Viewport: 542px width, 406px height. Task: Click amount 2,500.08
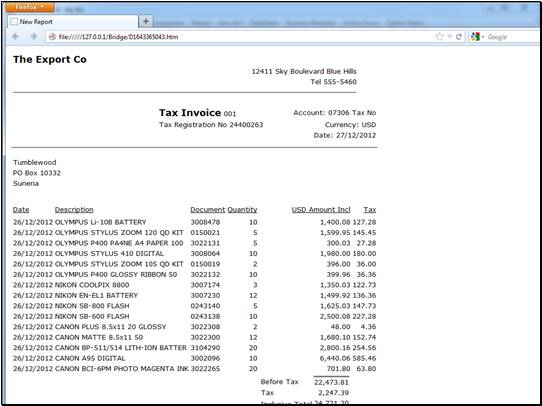[335, 317]
